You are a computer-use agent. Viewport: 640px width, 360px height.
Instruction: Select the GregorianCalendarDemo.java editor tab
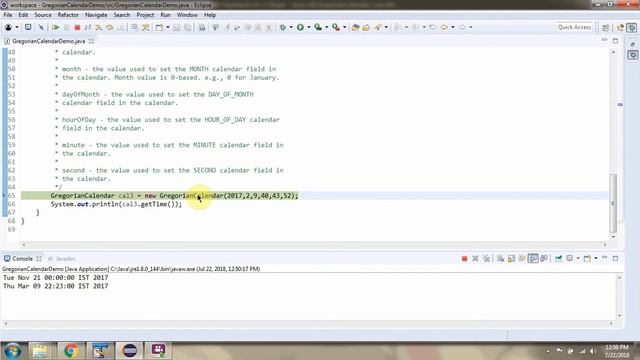coord(49,41)
